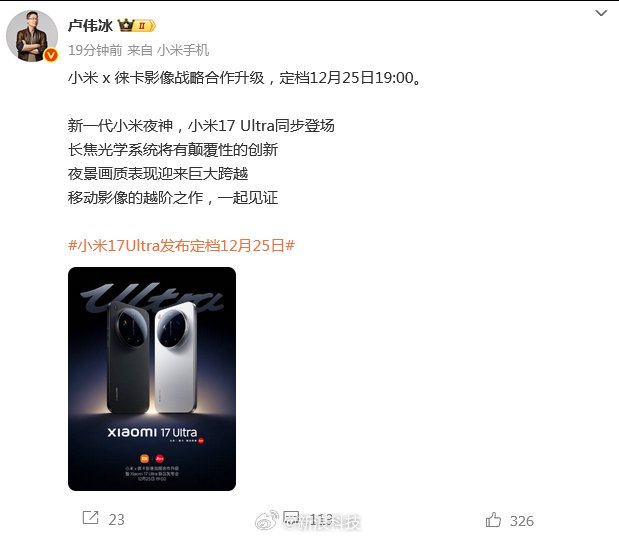The height and width of the screenshot is (538, 619).
Task: Like the post with thumbs-up icon
Action: (x=493, y=520)
